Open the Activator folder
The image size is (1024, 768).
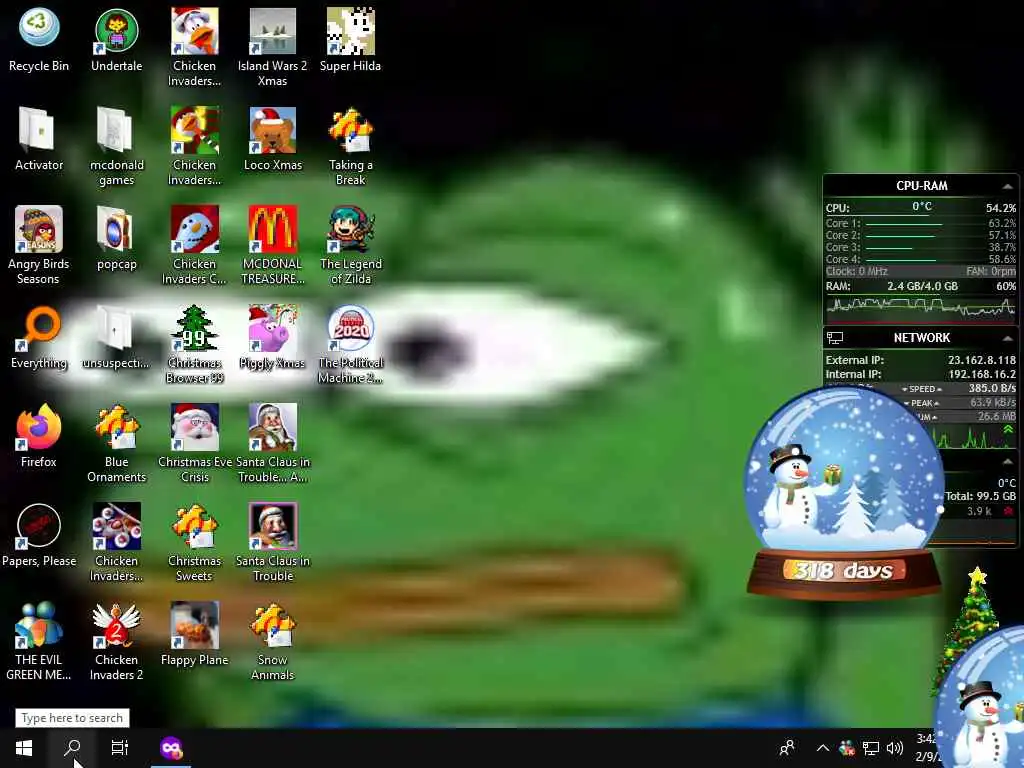(39, 138)
